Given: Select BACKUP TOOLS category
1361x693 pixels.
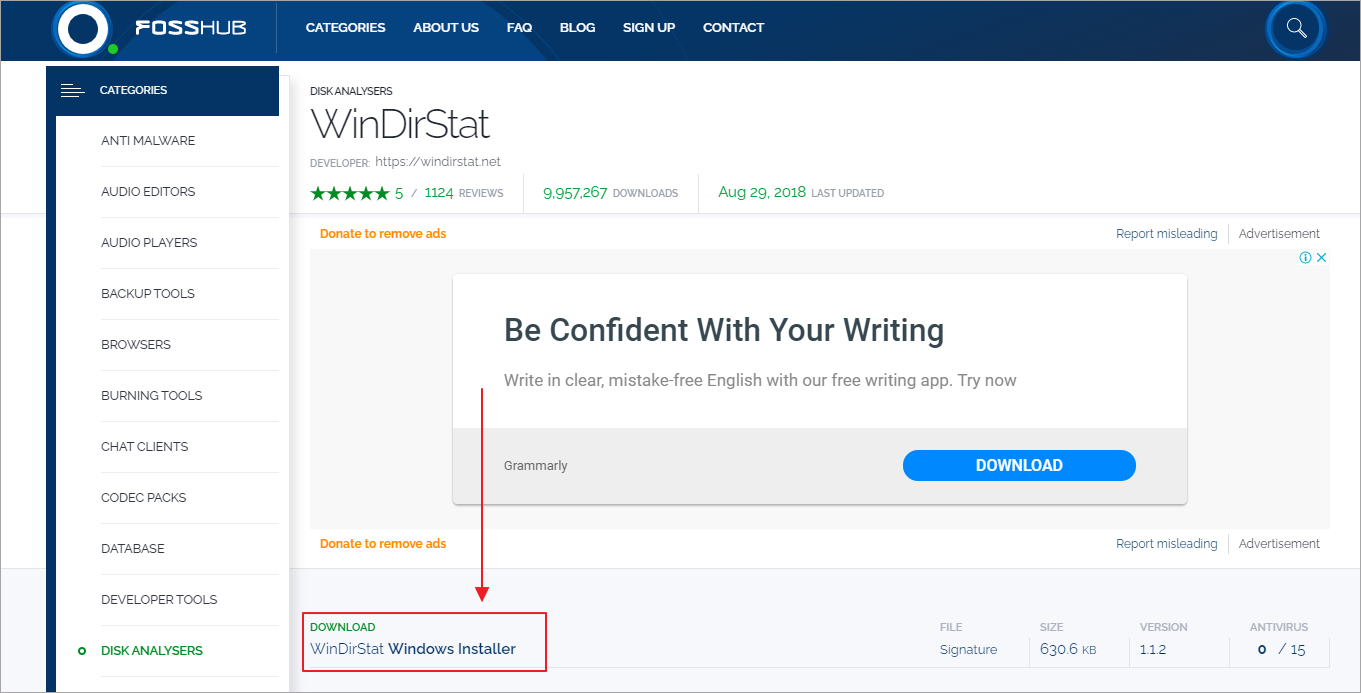Looking at the screenshot, I should [148, 294].
